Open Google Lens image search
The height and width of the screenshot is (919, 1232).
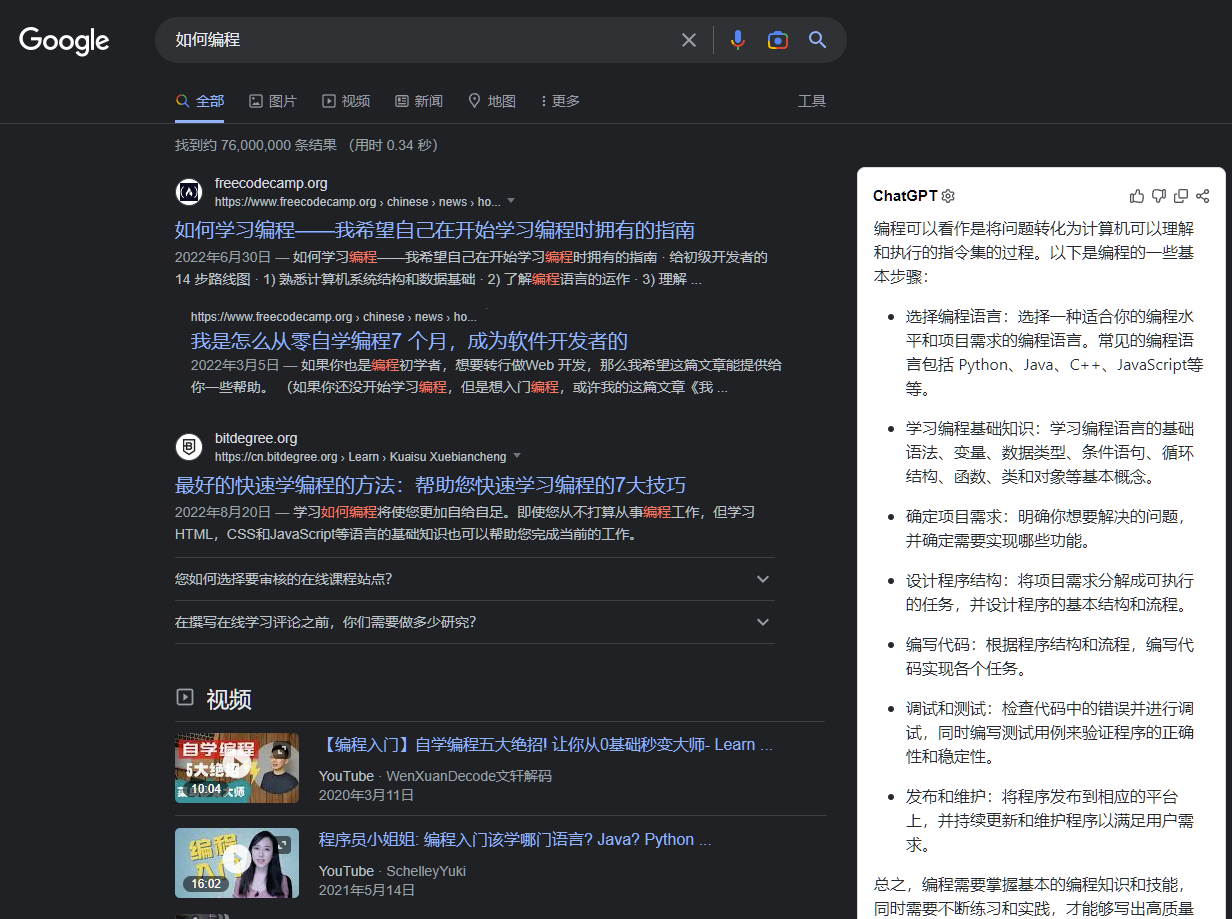coord(777,40)
